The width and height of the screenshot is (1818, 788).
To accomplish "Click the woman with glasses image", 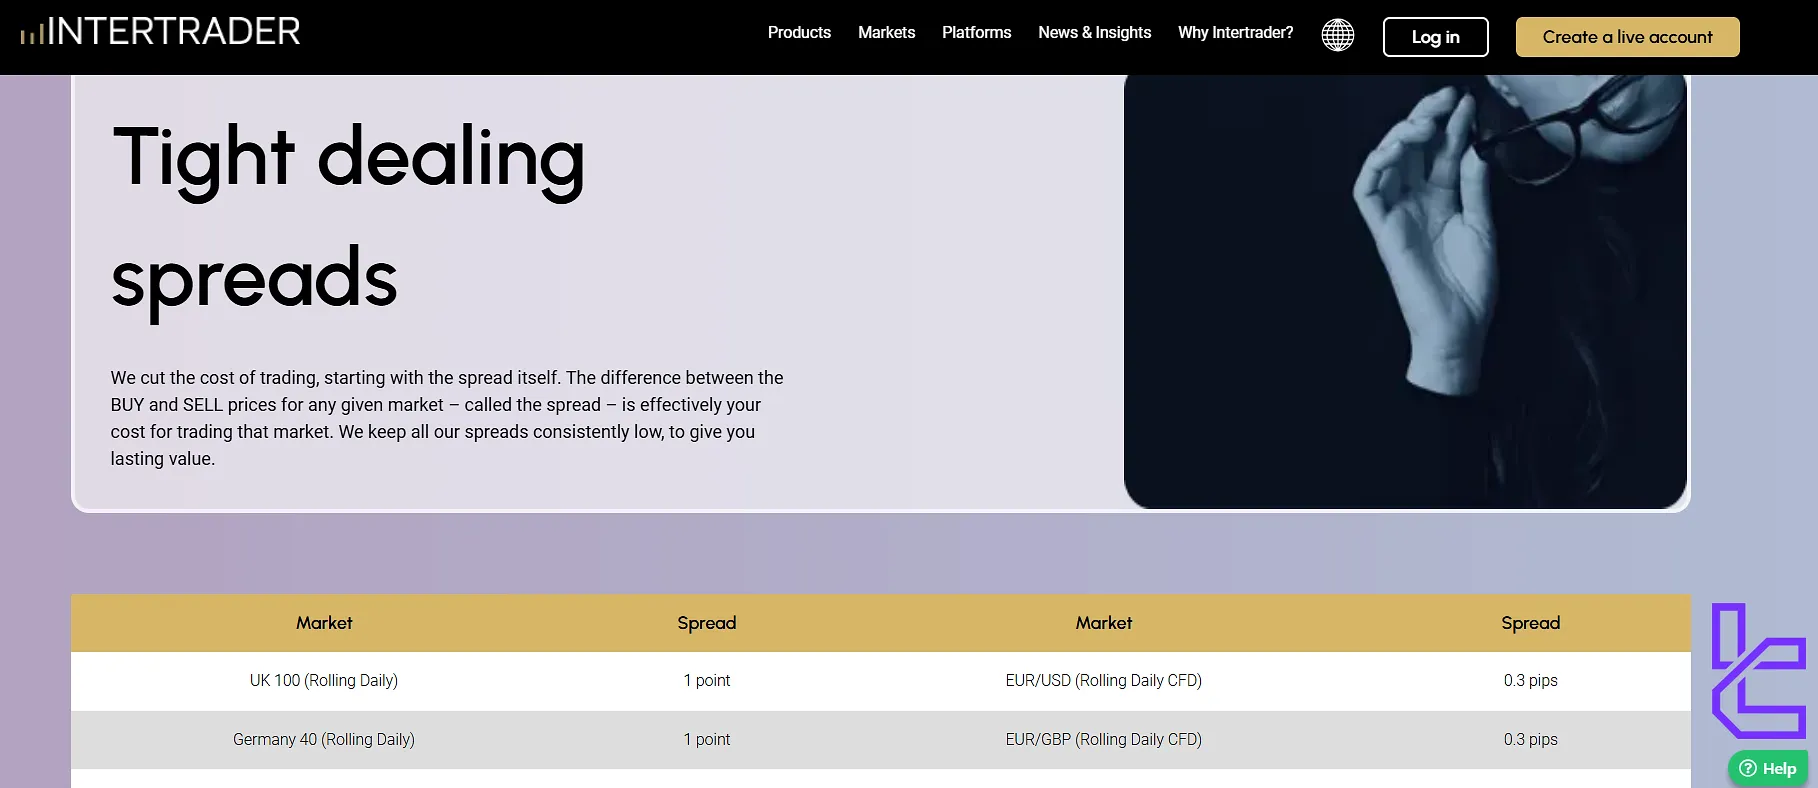I will (1405, 291).
